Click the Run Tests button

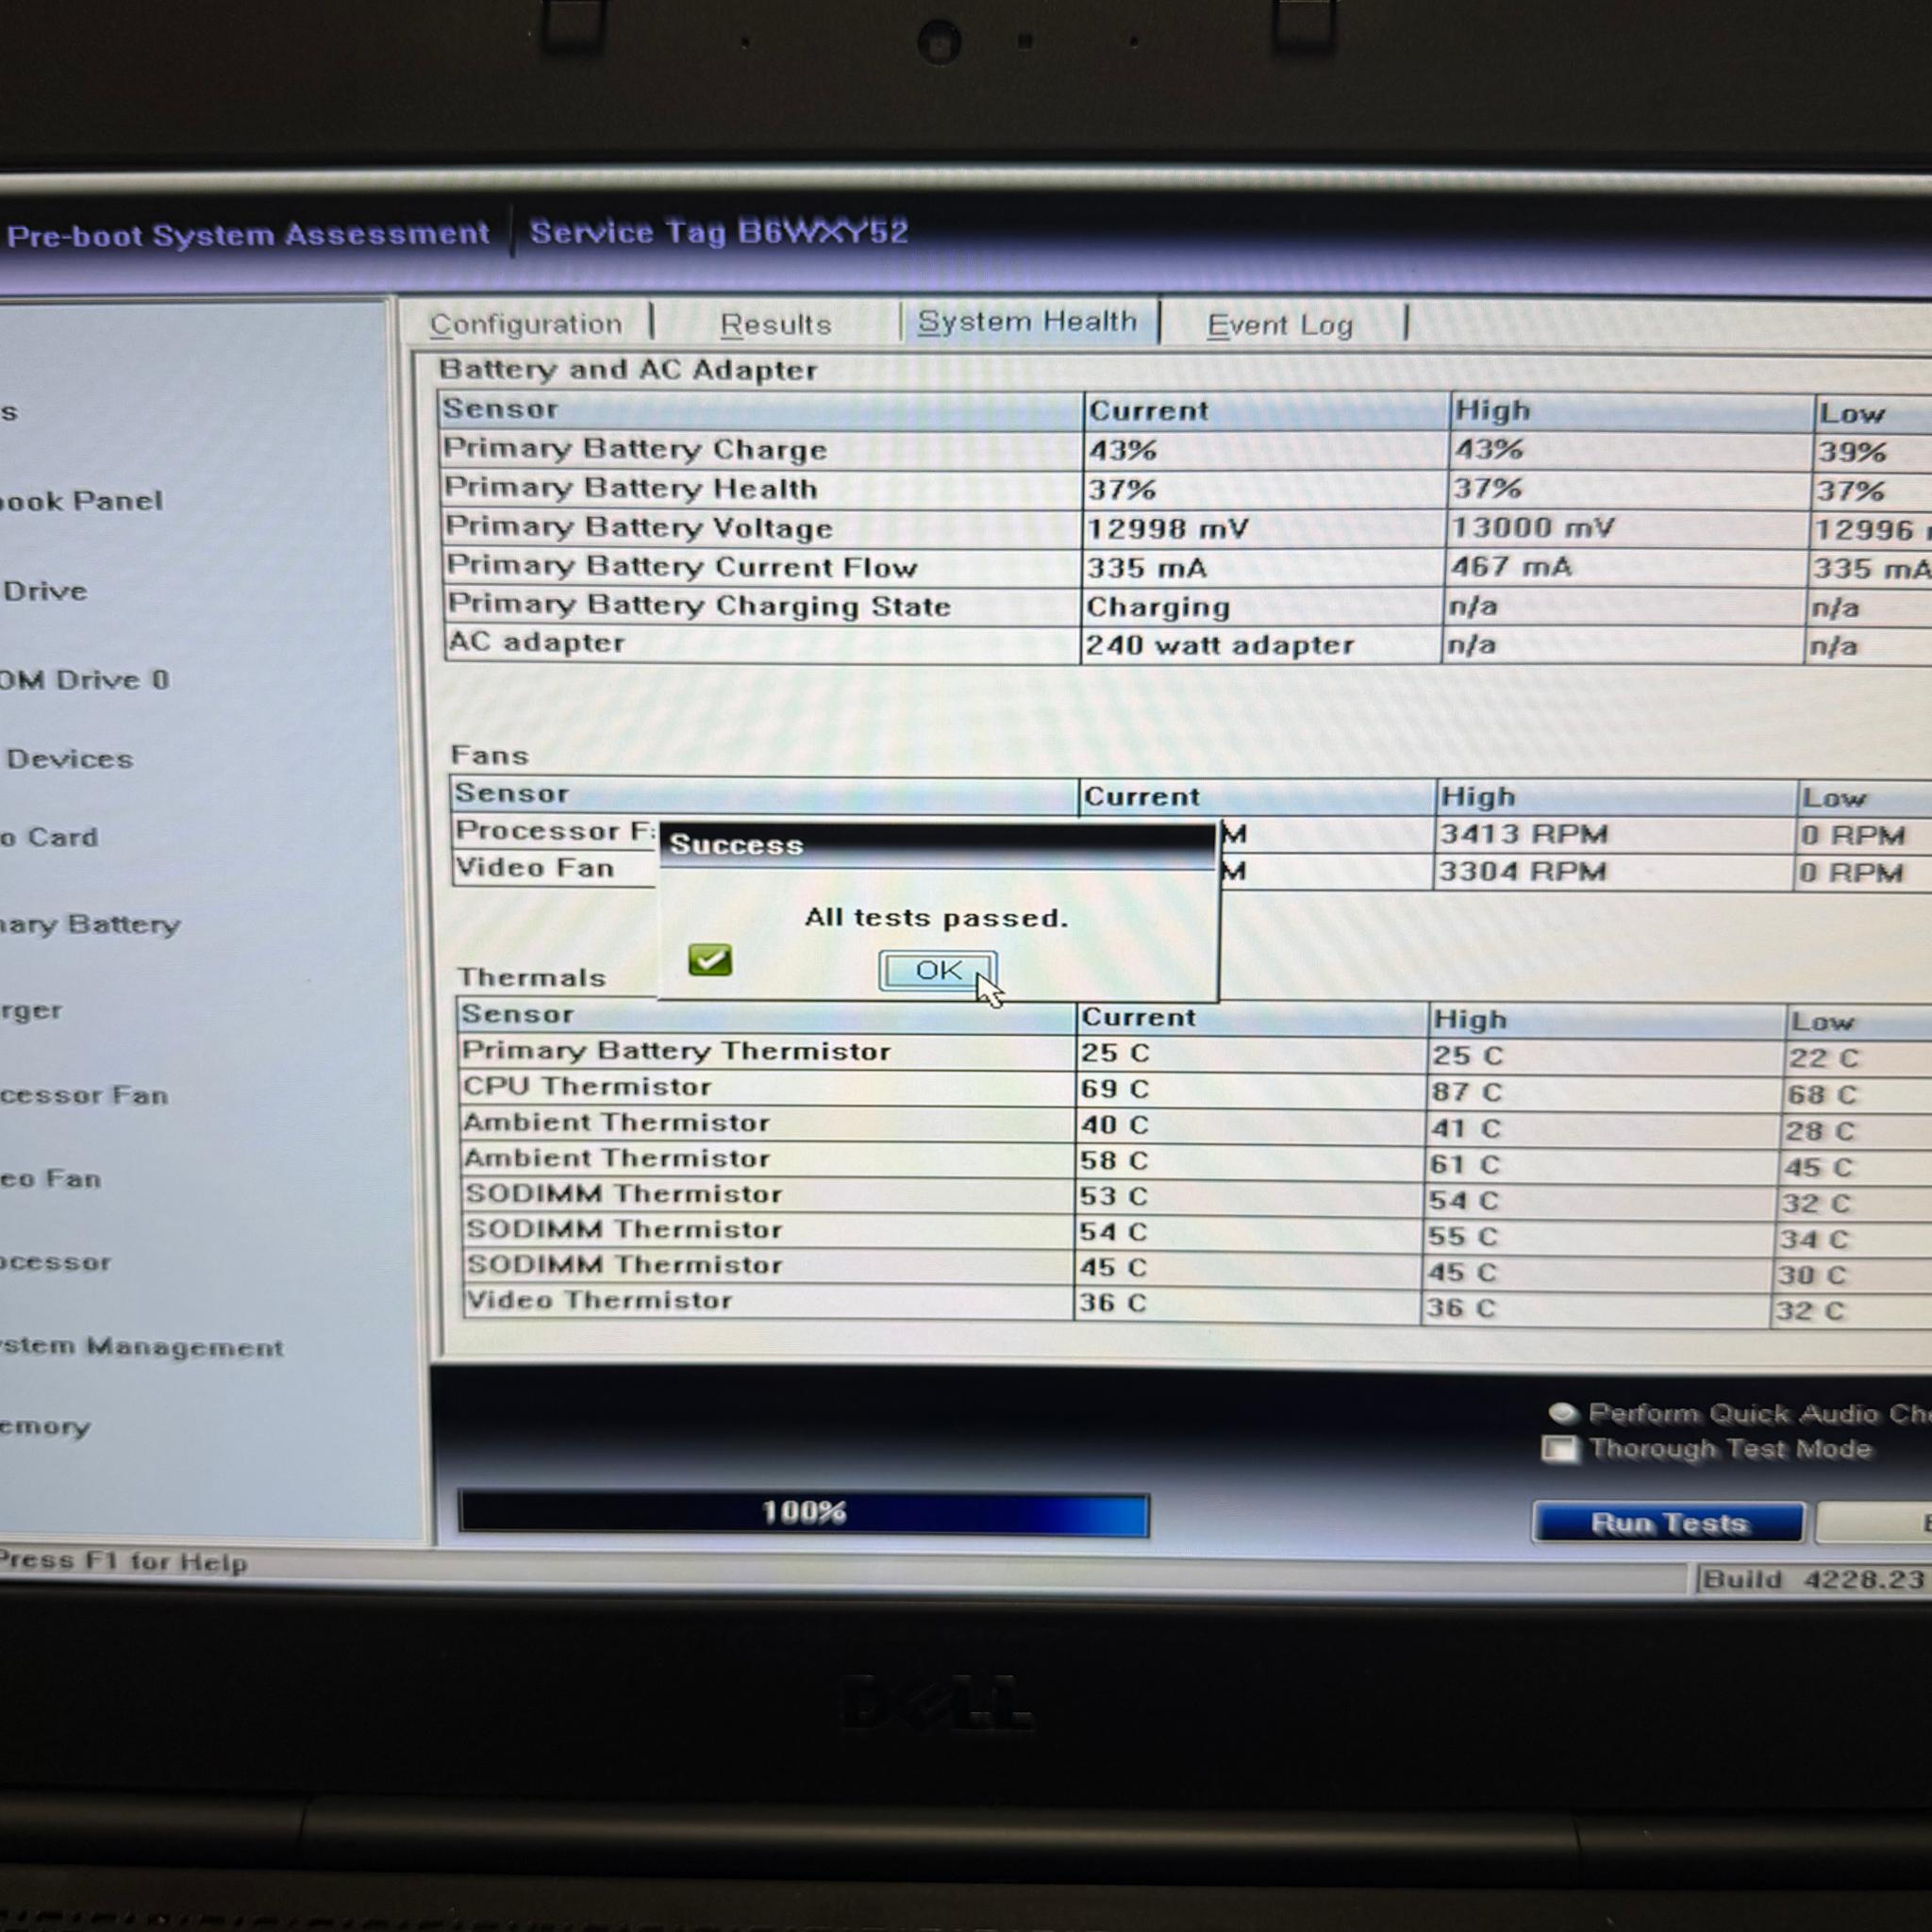pyautogui.click(x=1668, y=1522)
